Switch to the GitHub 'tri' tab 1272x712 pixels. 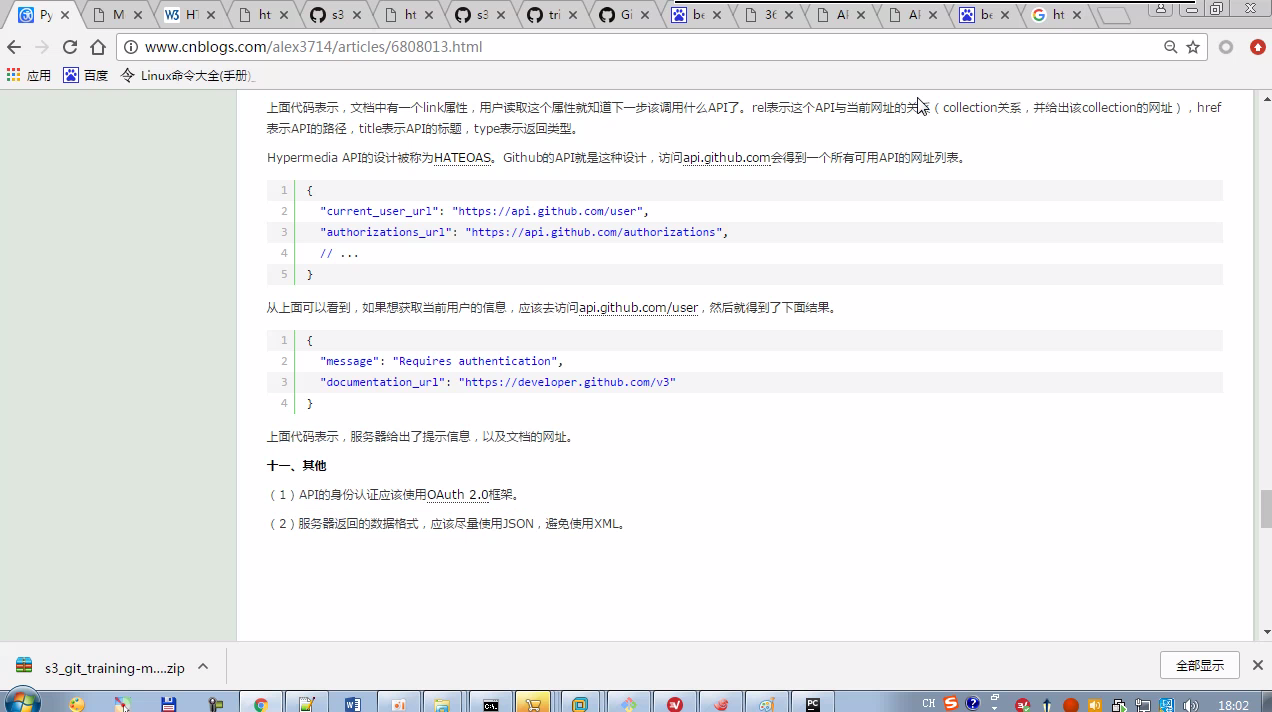tap(552, 15)
